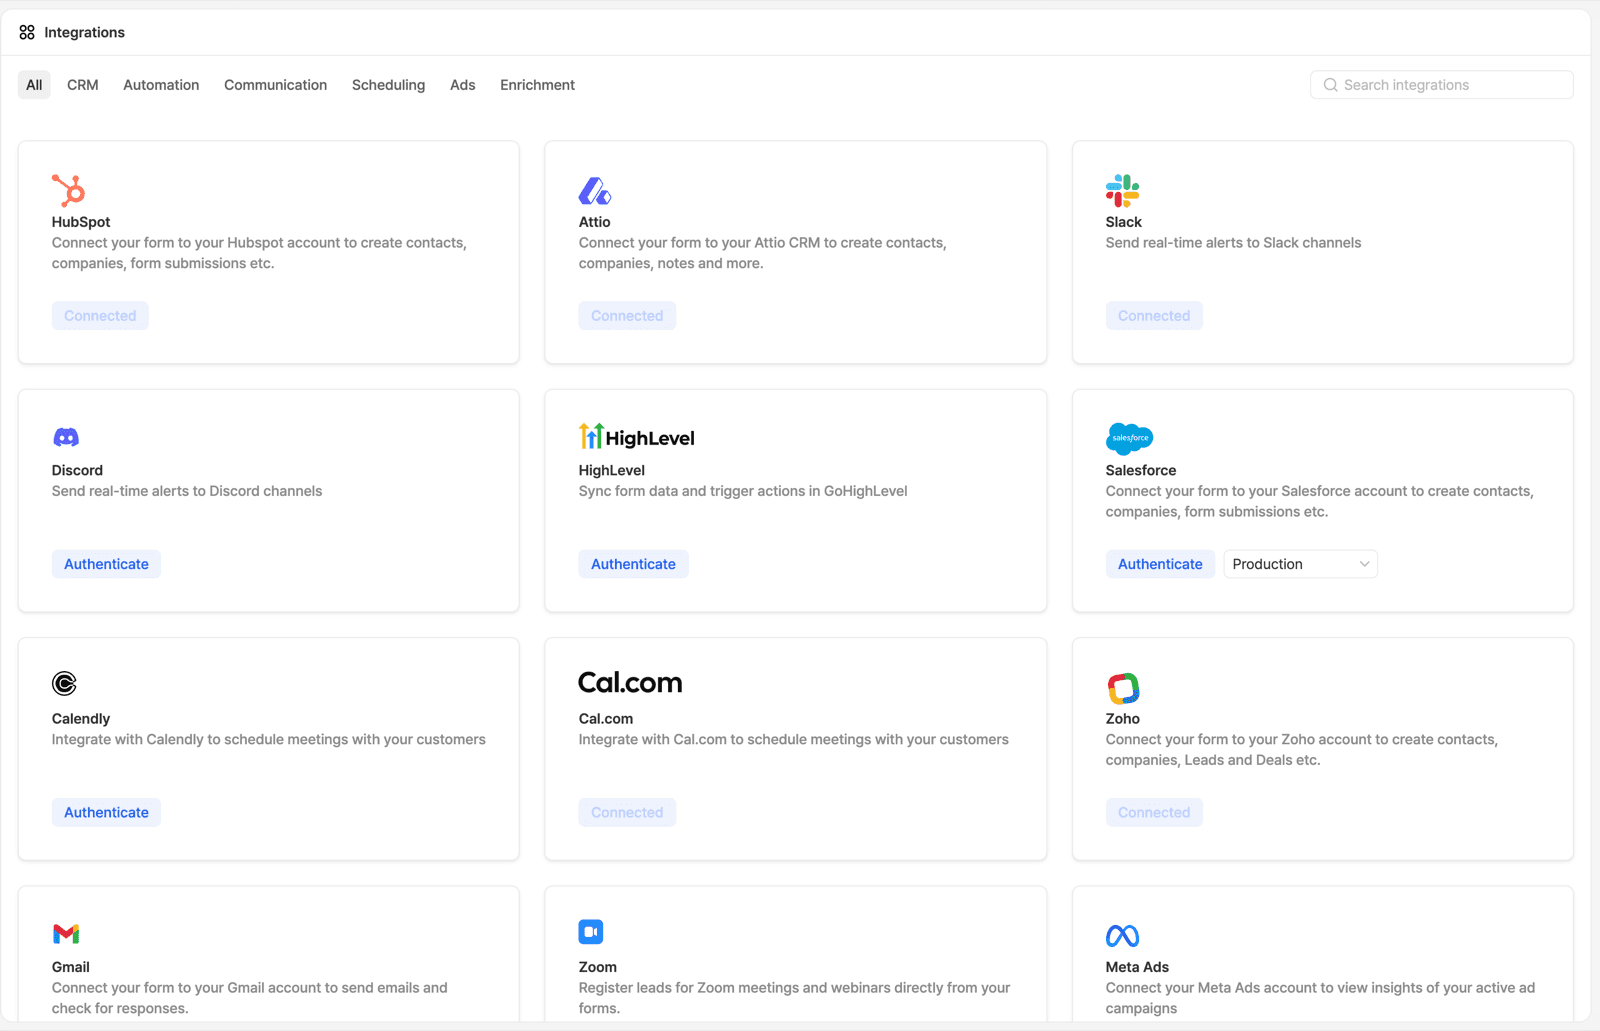Click the Integrations page heading text
The width and height of the screenshot is (1600, 1031).
coord(84,33)
